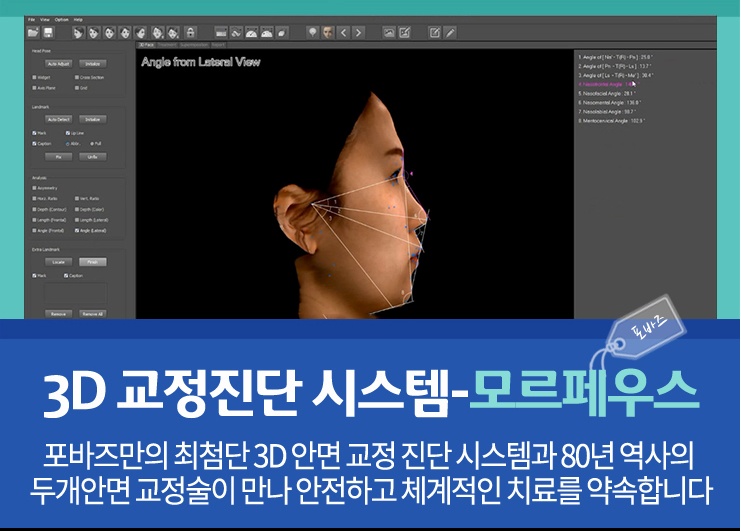Show the realistic face texture icon

(328, 33)
